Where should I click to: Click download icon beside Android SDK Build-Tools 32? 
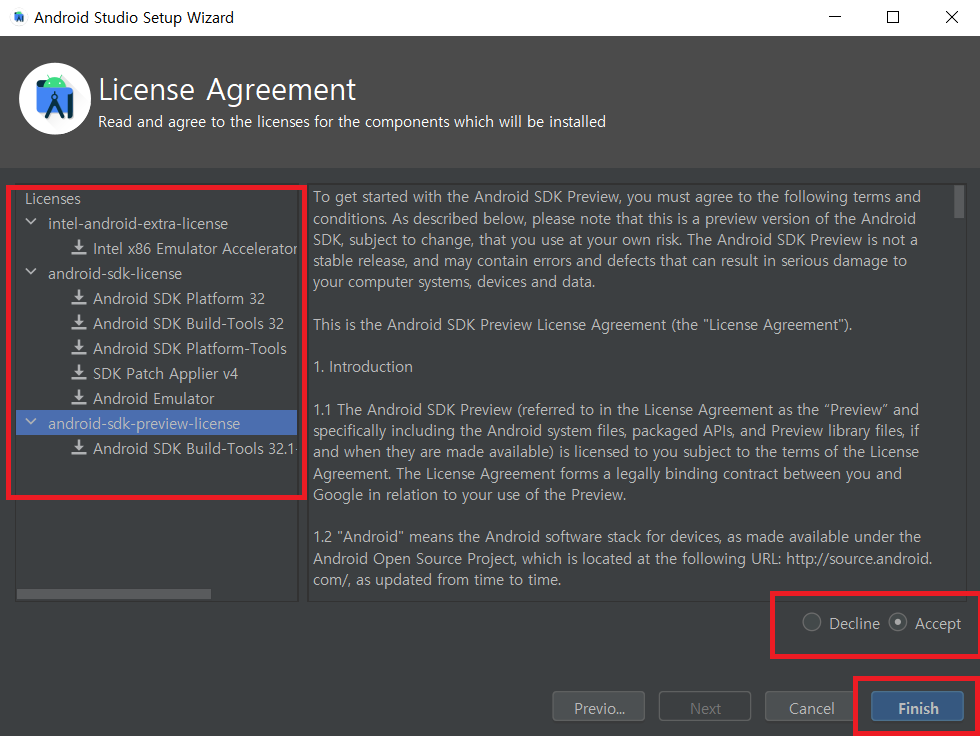(x=79, y=323)
